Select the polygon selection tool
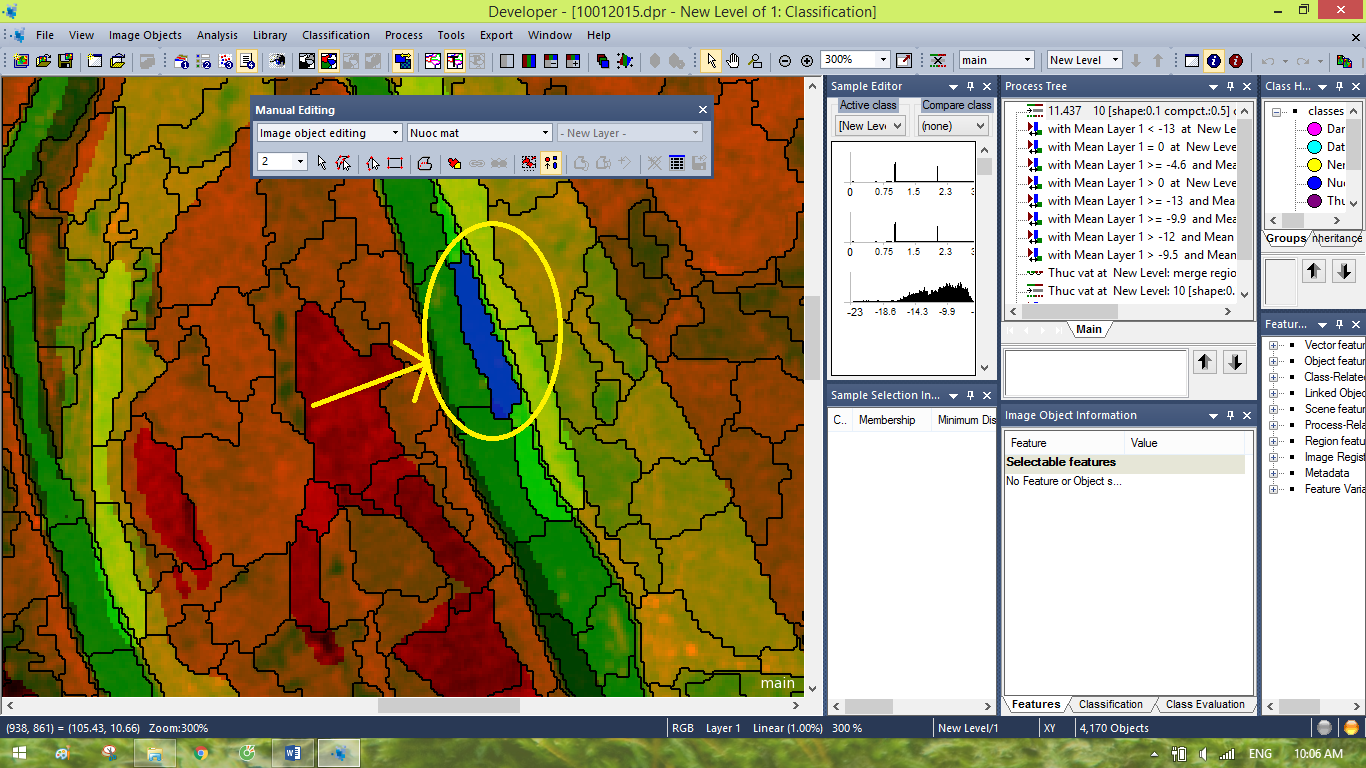 point(344,162)
